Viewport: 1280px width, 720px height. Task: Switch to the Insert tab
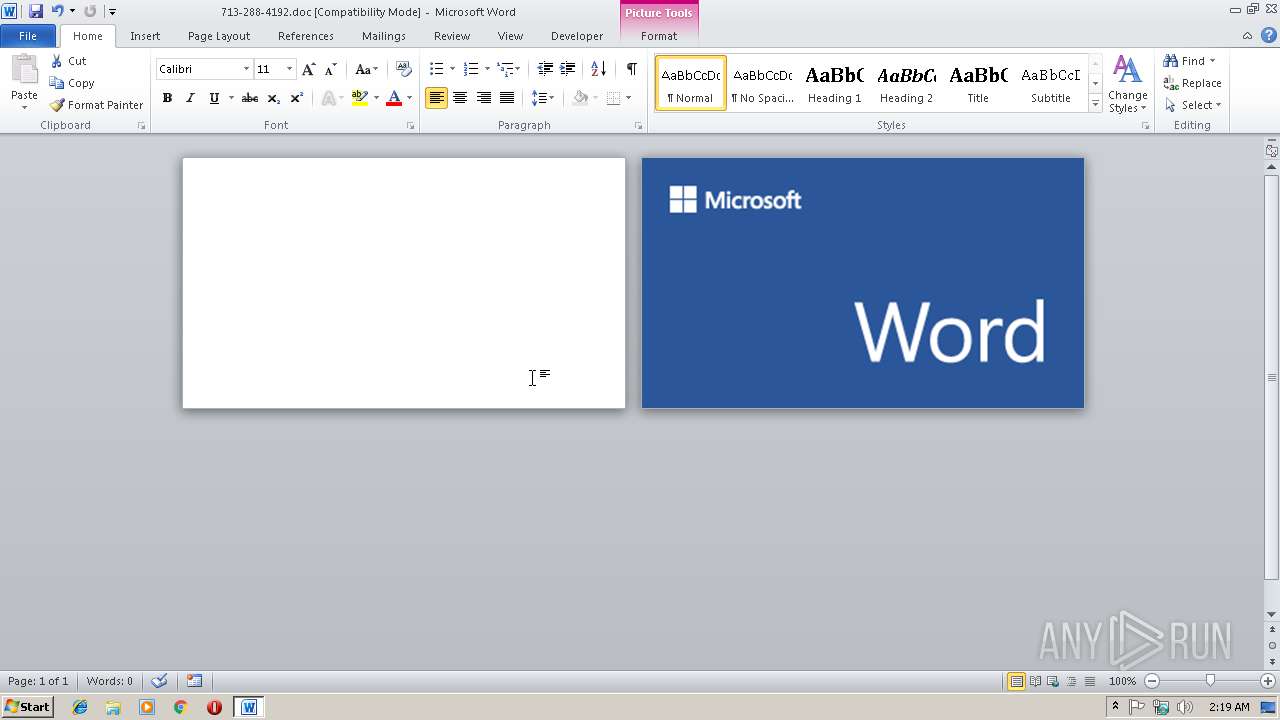[145, 36]
